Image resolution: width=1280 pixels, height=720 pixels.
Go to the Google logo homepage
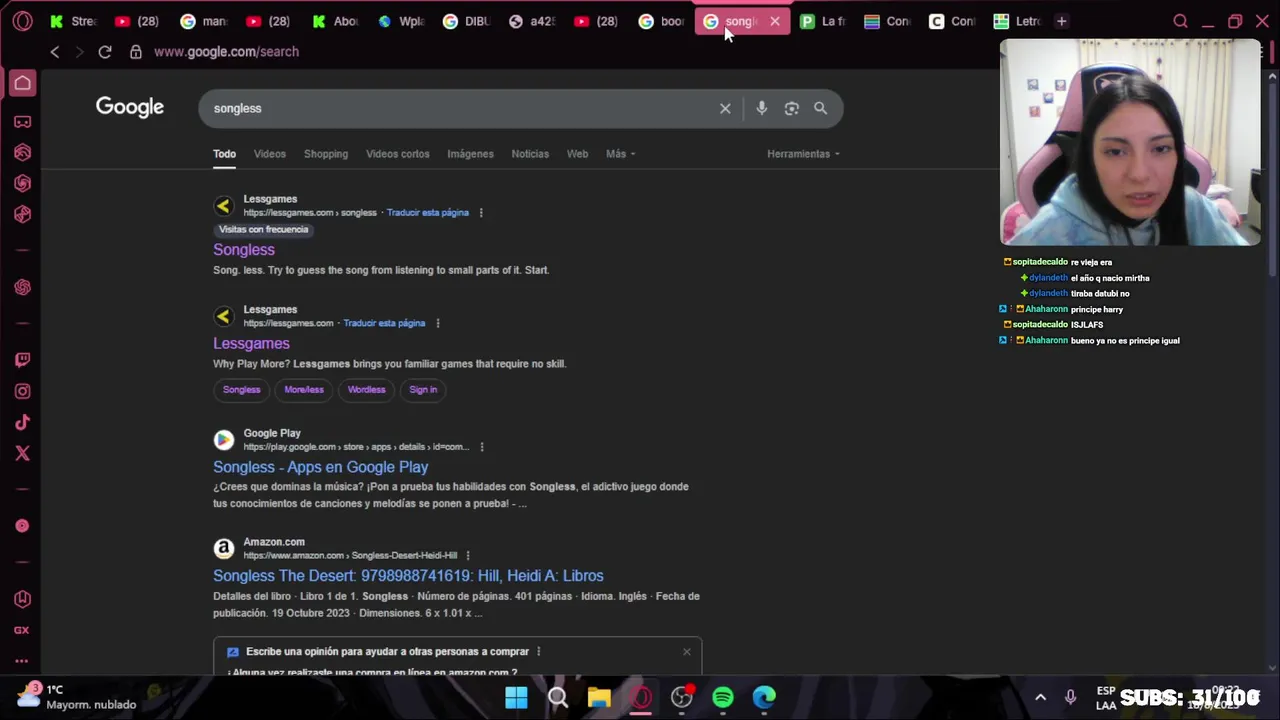[x=130, y=107]
